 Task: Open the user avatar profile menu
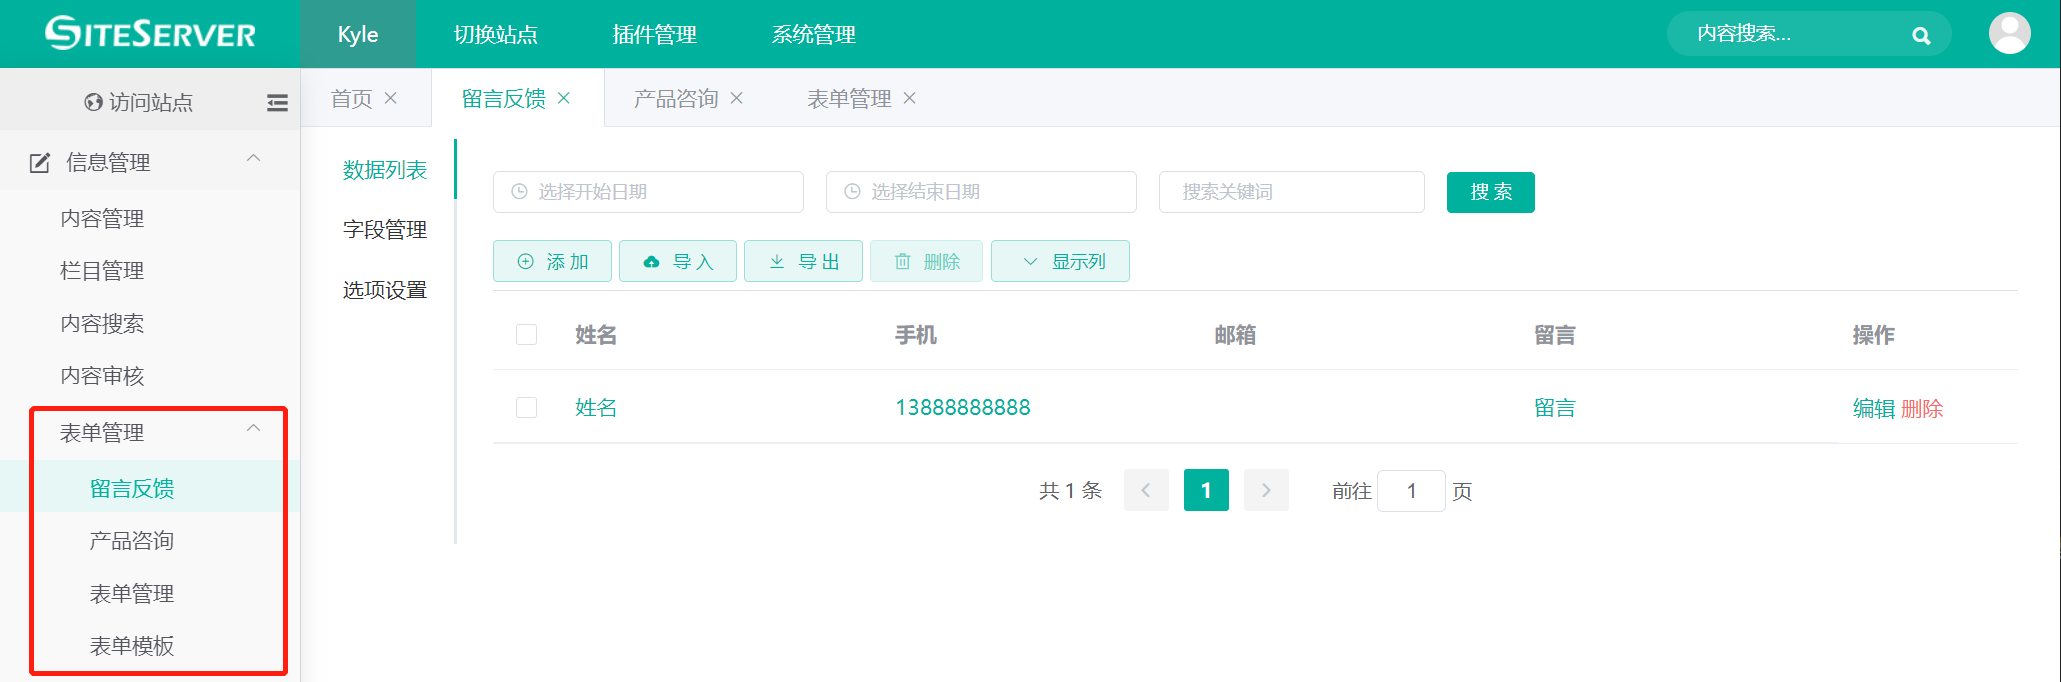[2009, 33]
